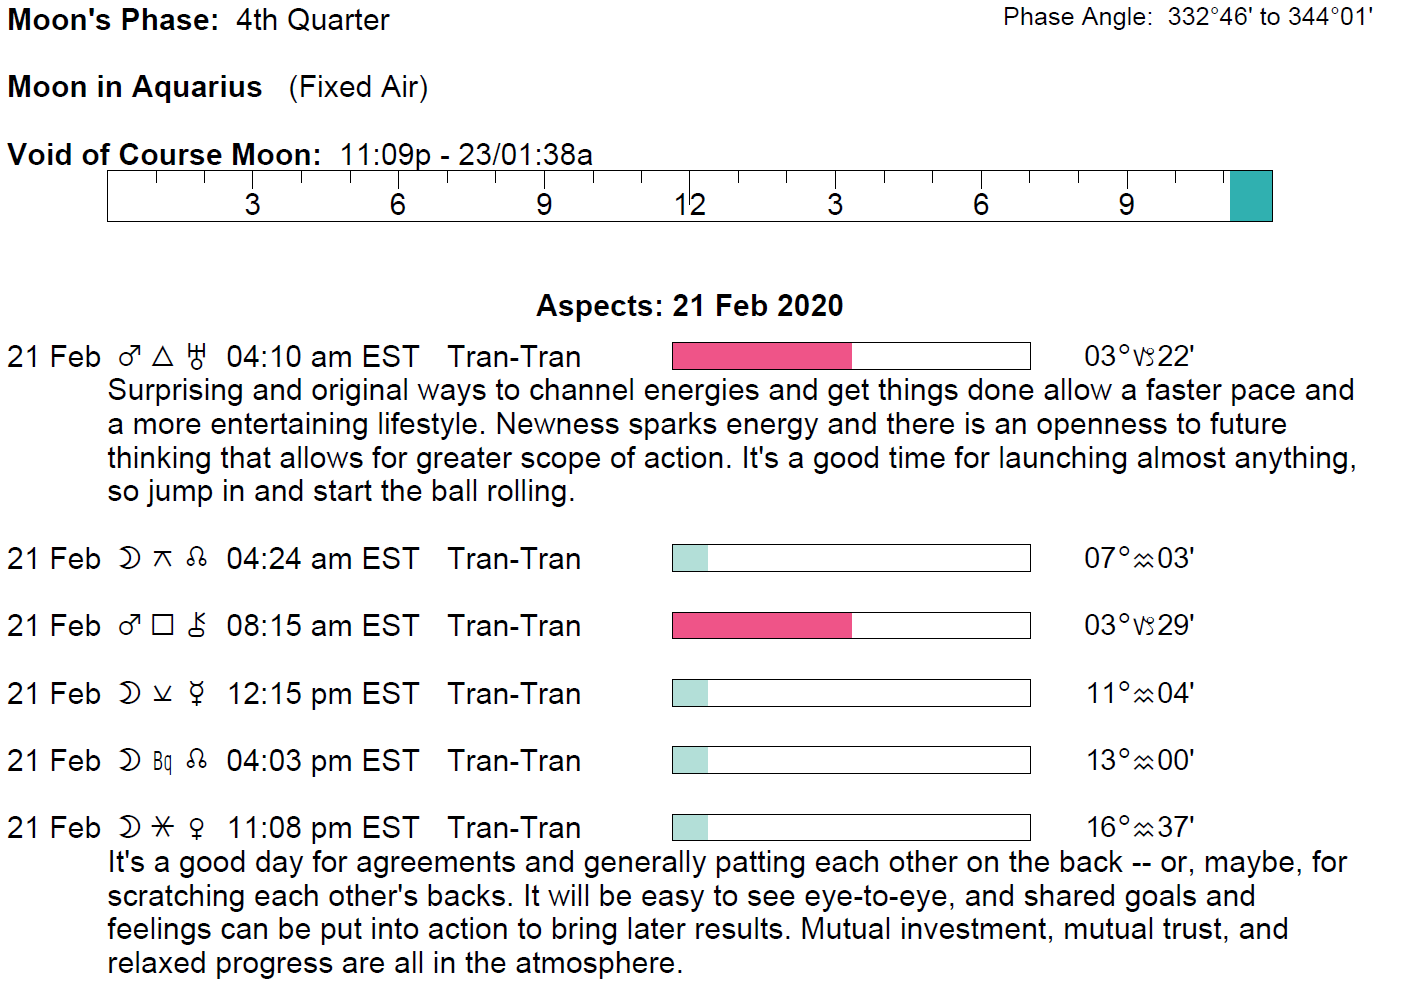Click the North Node glyph in the 04:24 am row
This screenshot has height=984, width=1418.
pyautogui.click(x=197, y=558)
